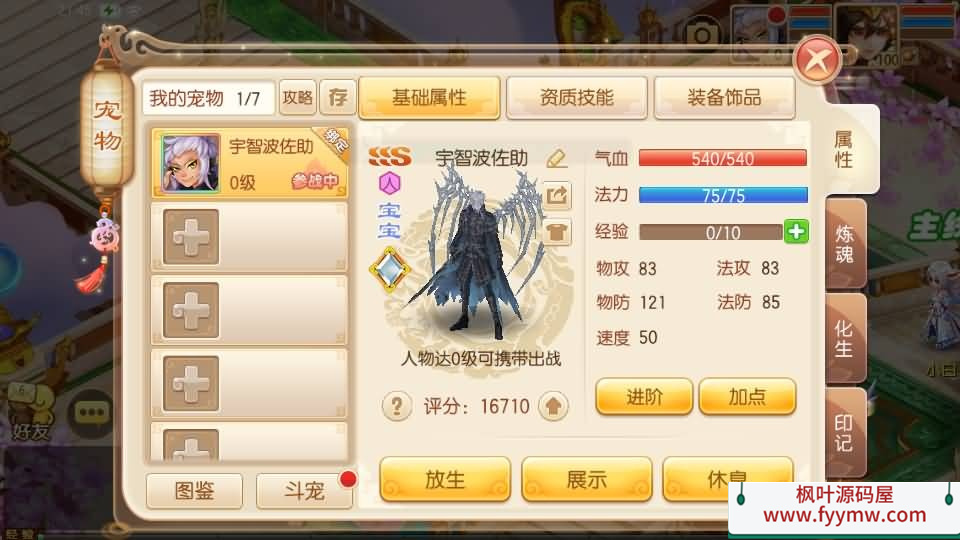Screen dimensions: 960x540
Task: Click the first empty pet slot plus
Action: tap(191, 237)
